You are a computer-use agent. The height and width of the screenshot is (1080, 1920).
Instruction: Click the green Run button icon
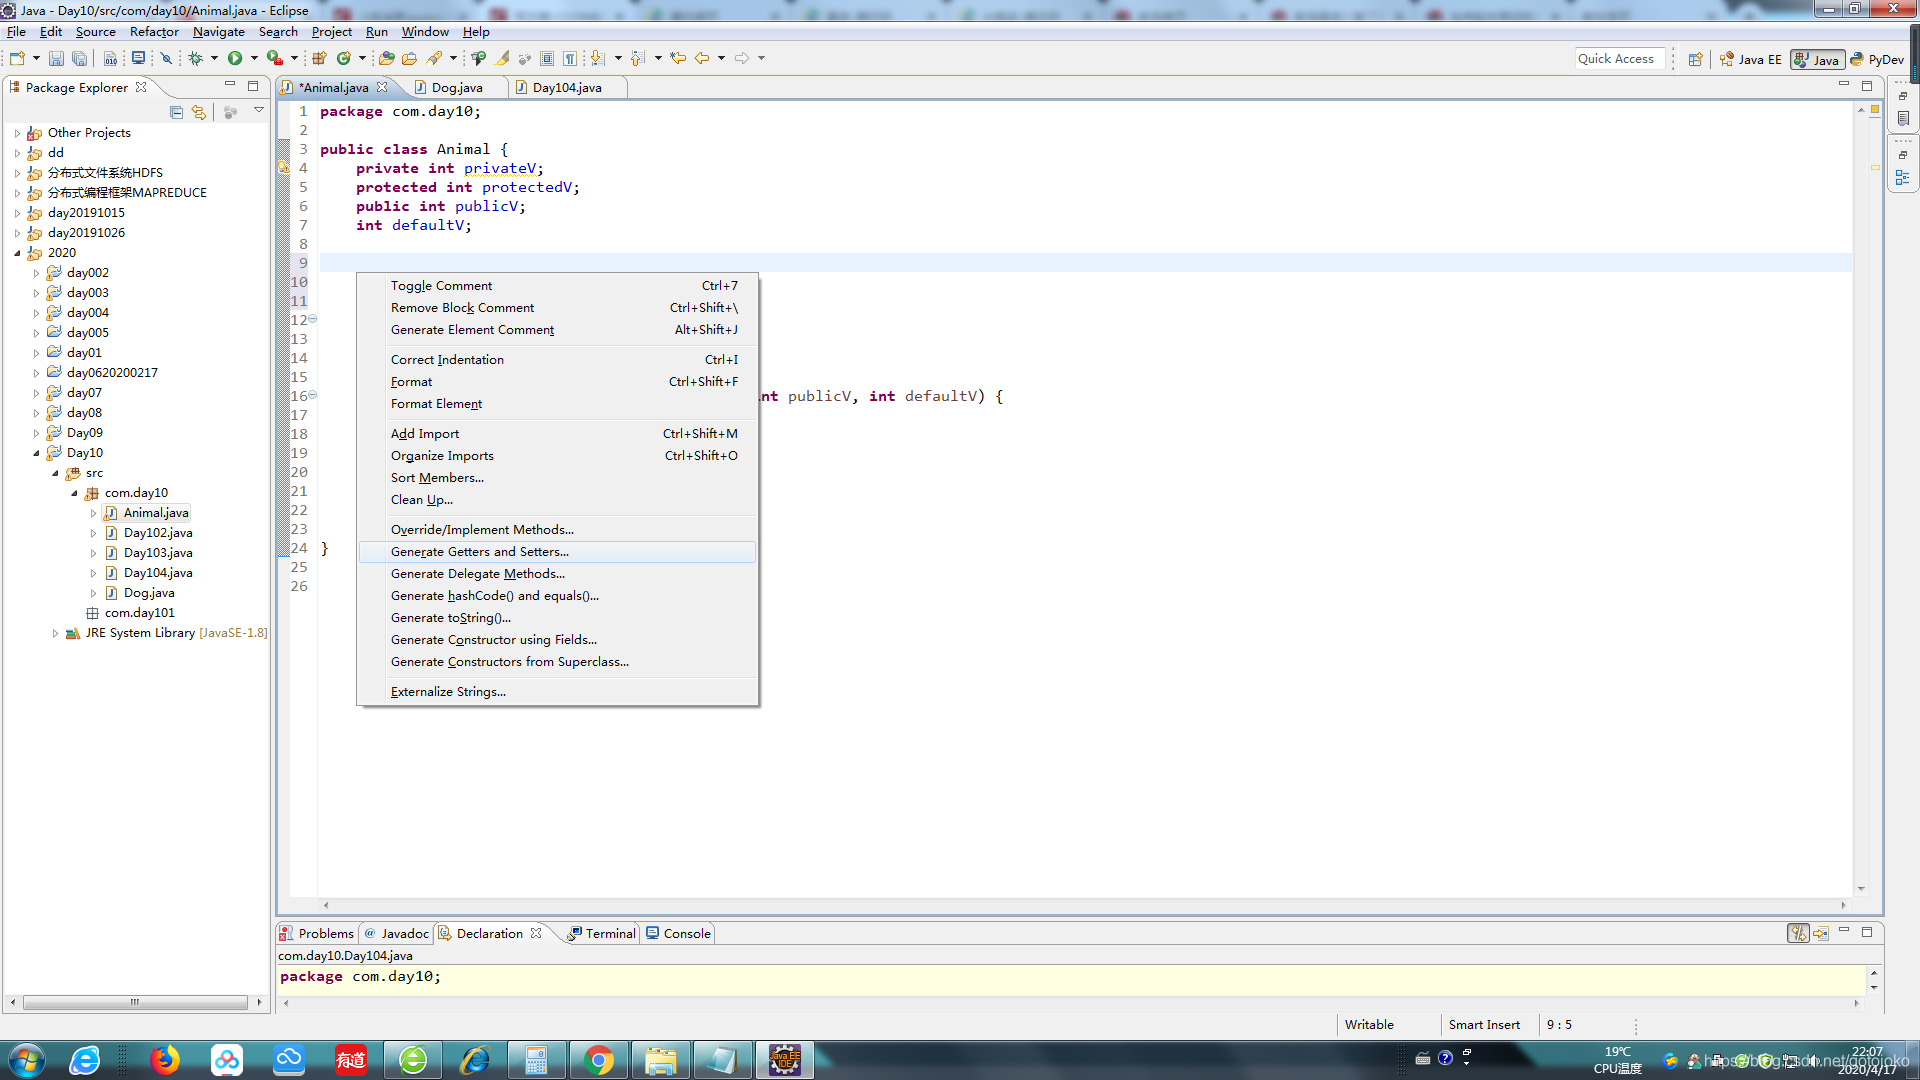(x=235, y=58)
